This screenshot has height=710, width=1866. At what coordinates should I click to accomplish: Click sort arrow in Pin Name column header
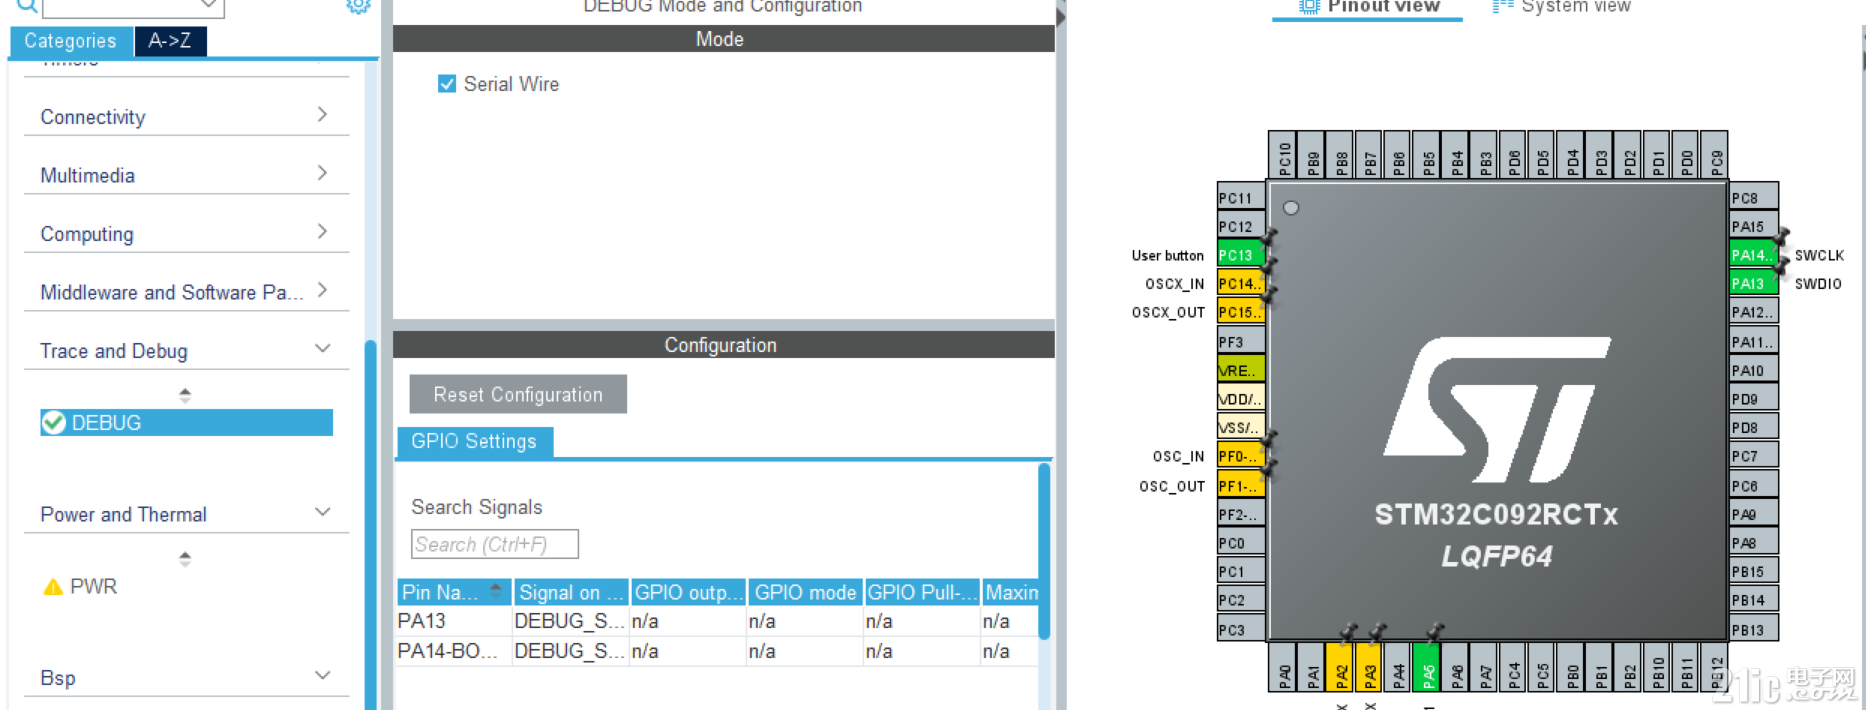pos(495,589)
